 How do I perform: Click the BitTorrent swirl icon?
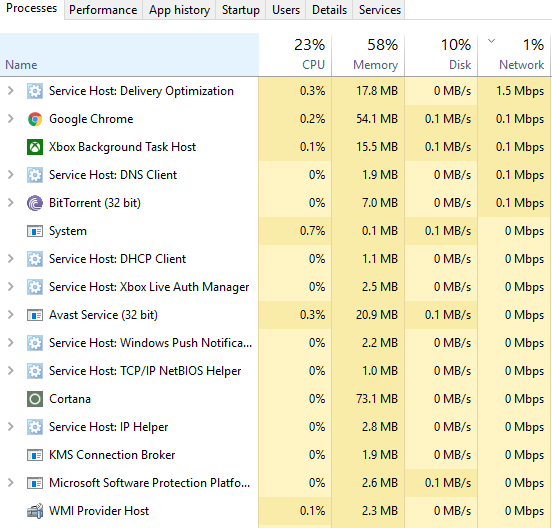click(35, 203)
